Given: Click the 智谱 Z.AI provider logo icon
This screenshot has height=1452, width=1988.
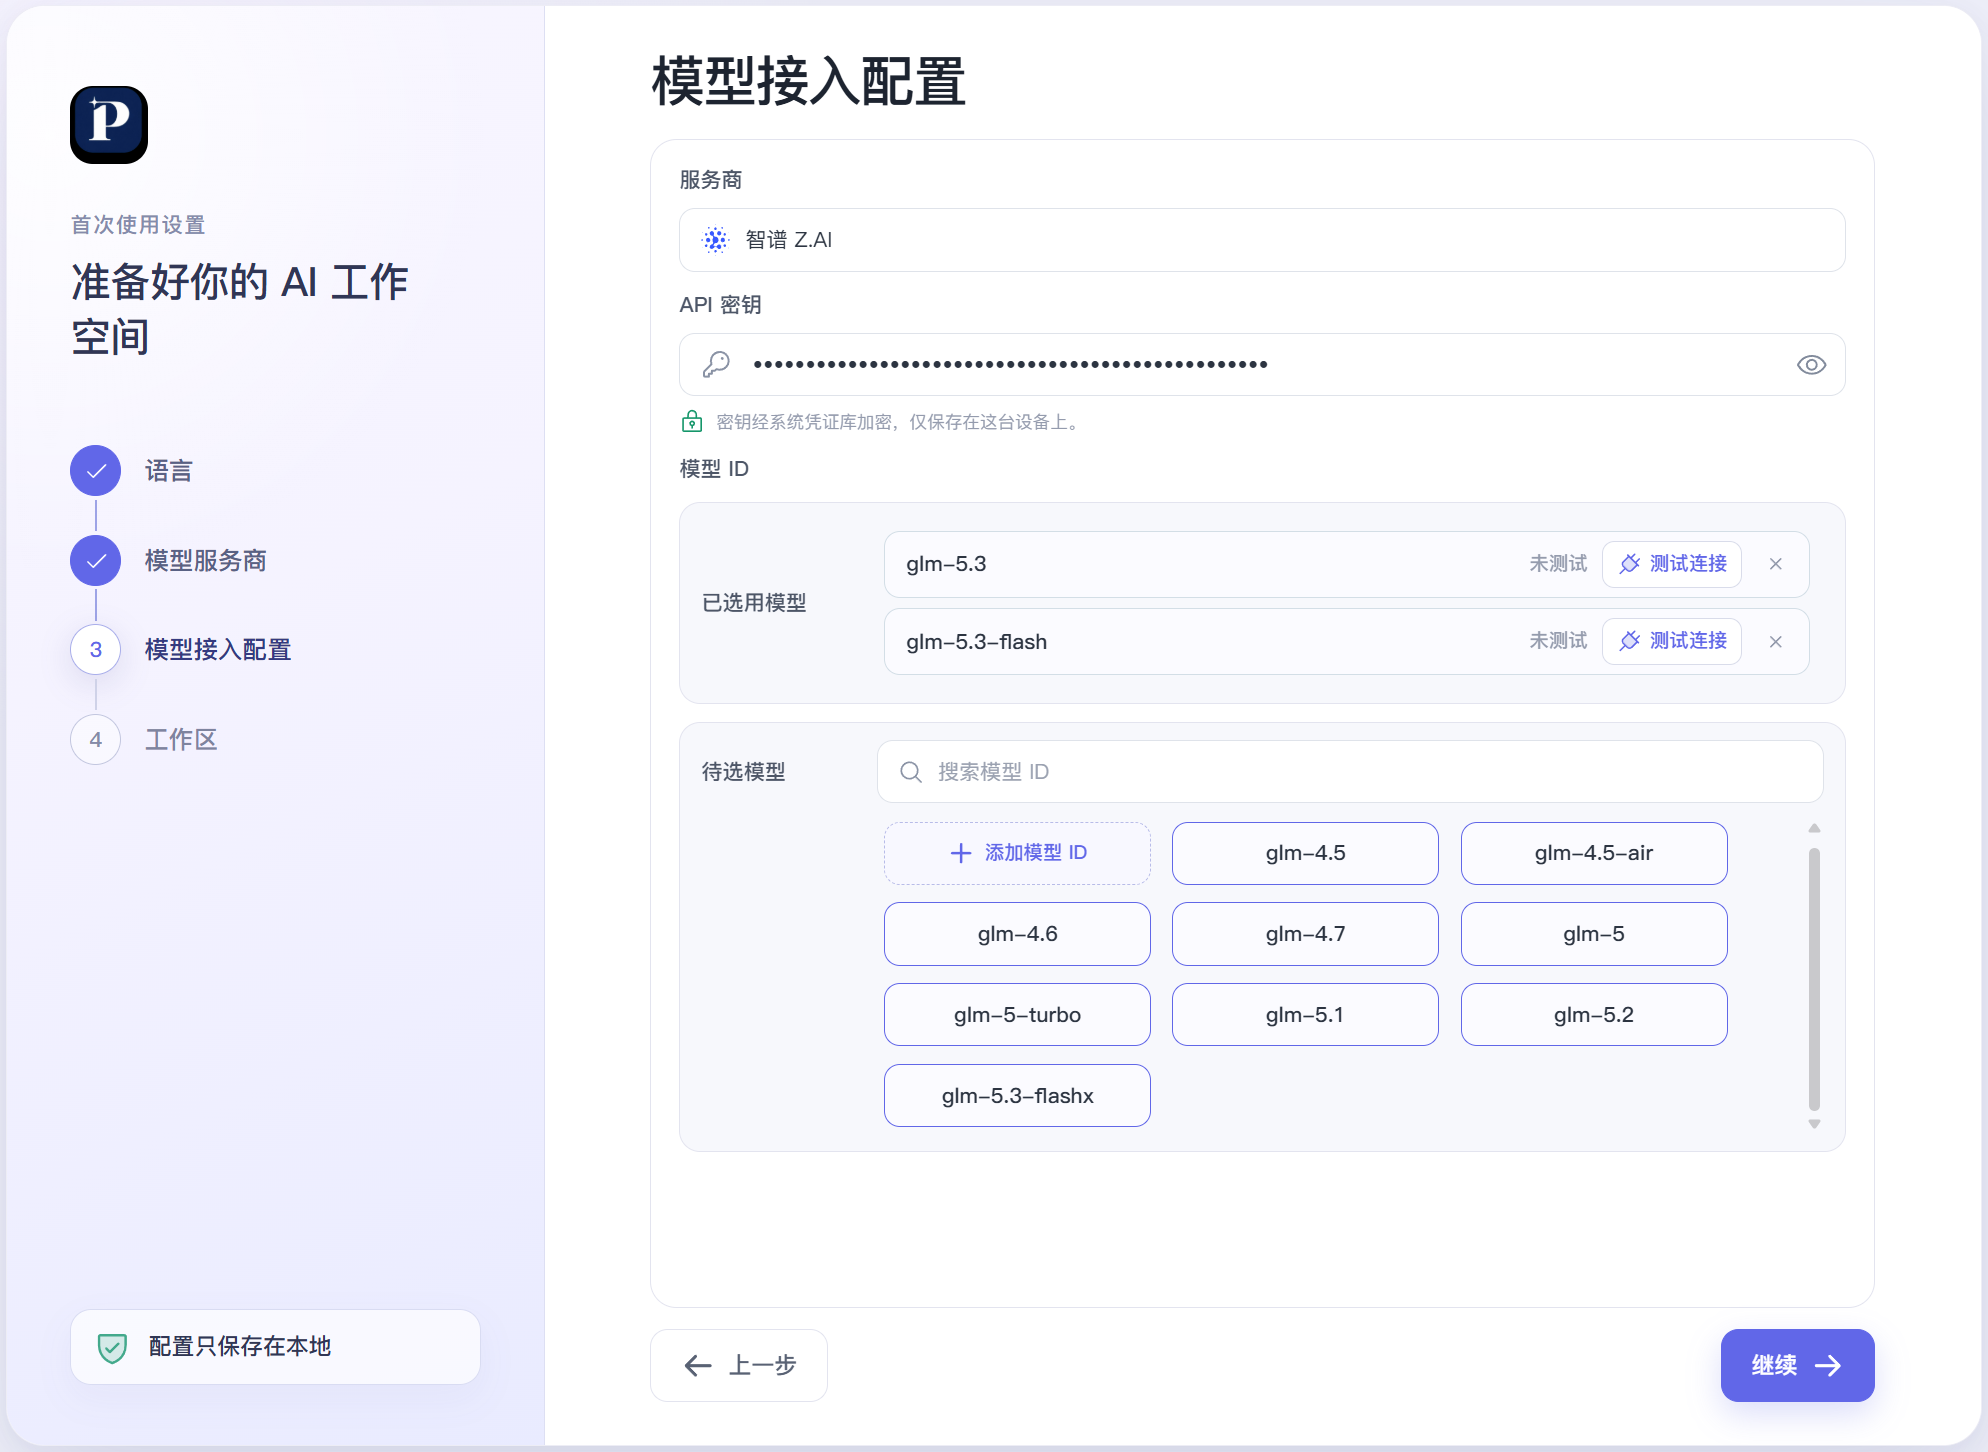Looking at the screenshot, I should tap(716, 240).
